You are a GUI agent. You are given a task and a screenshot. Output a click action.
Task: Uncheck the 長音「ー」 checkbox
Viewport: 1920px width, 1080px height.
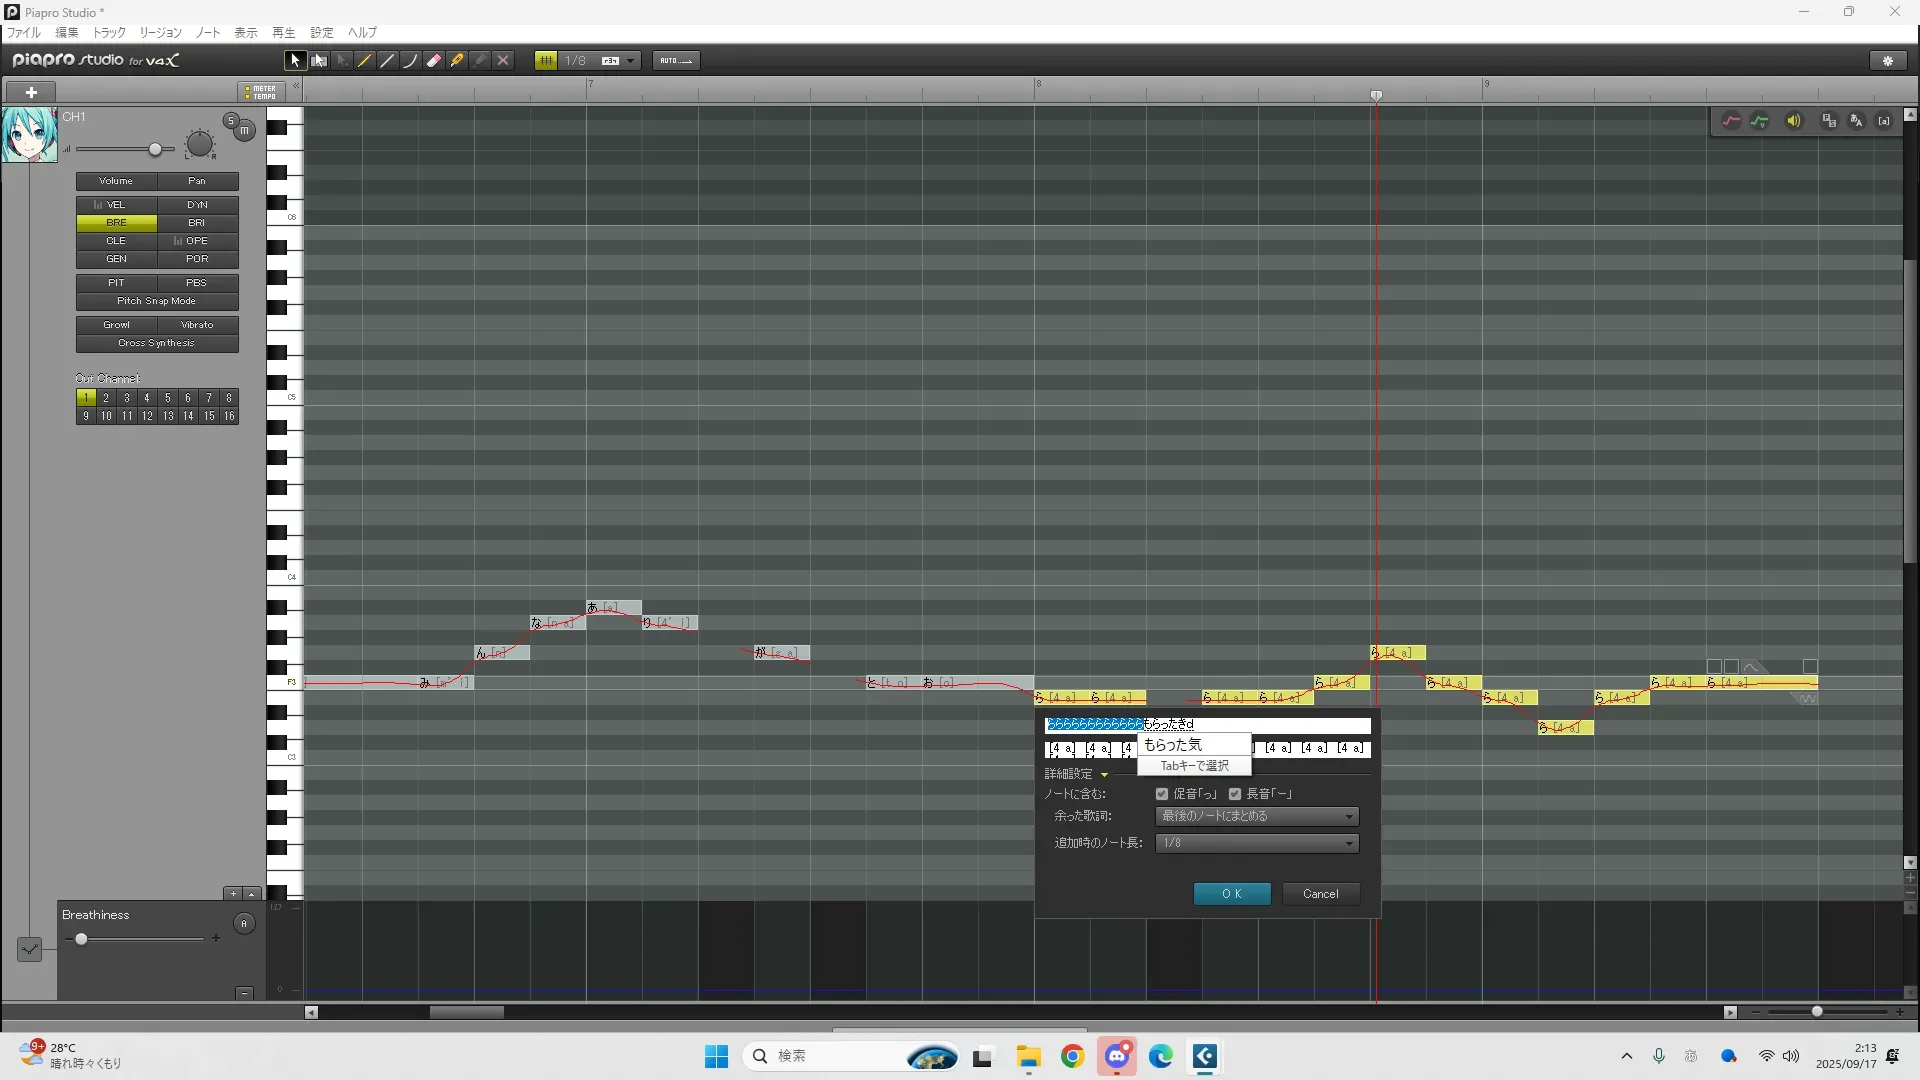click(1235, 794)
